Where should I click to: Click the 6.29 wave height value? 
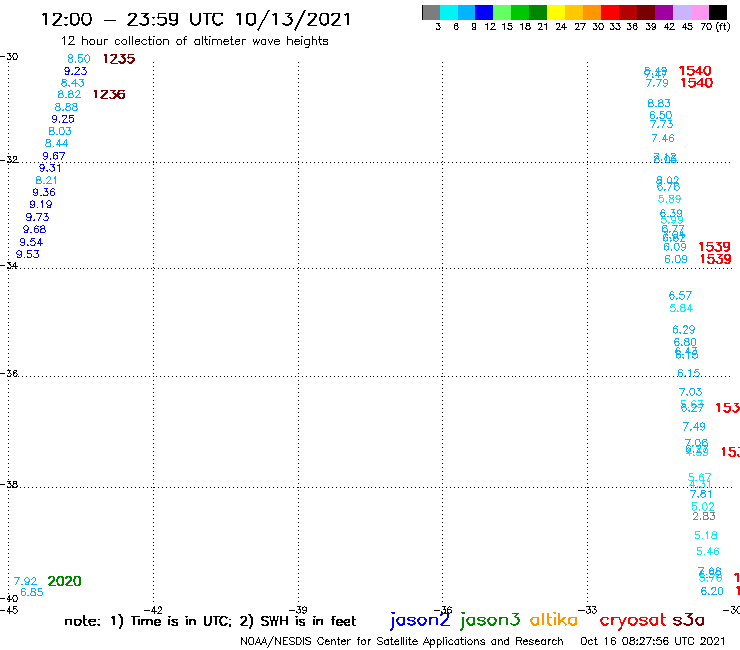tap(684, 329)
